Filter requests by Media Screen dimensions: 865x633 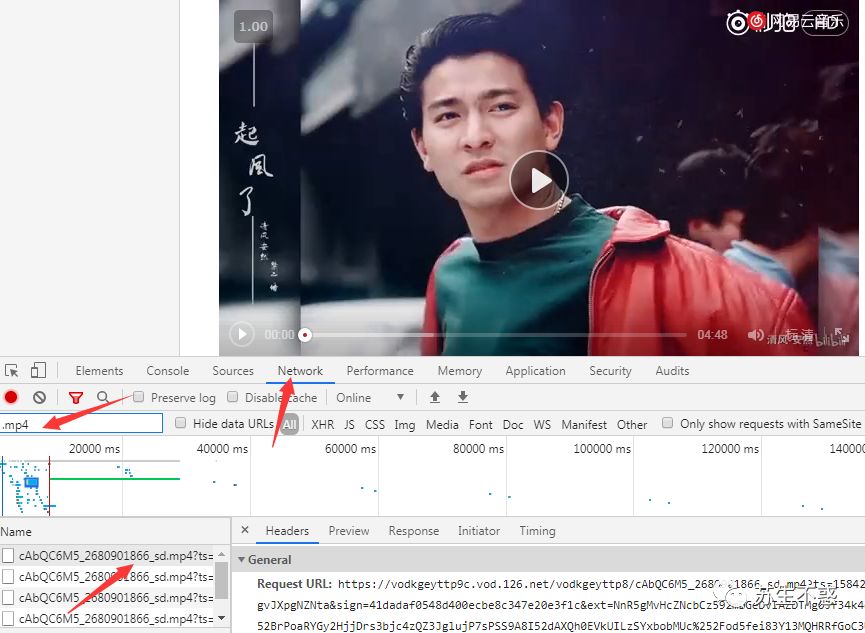tap(442, 424)
